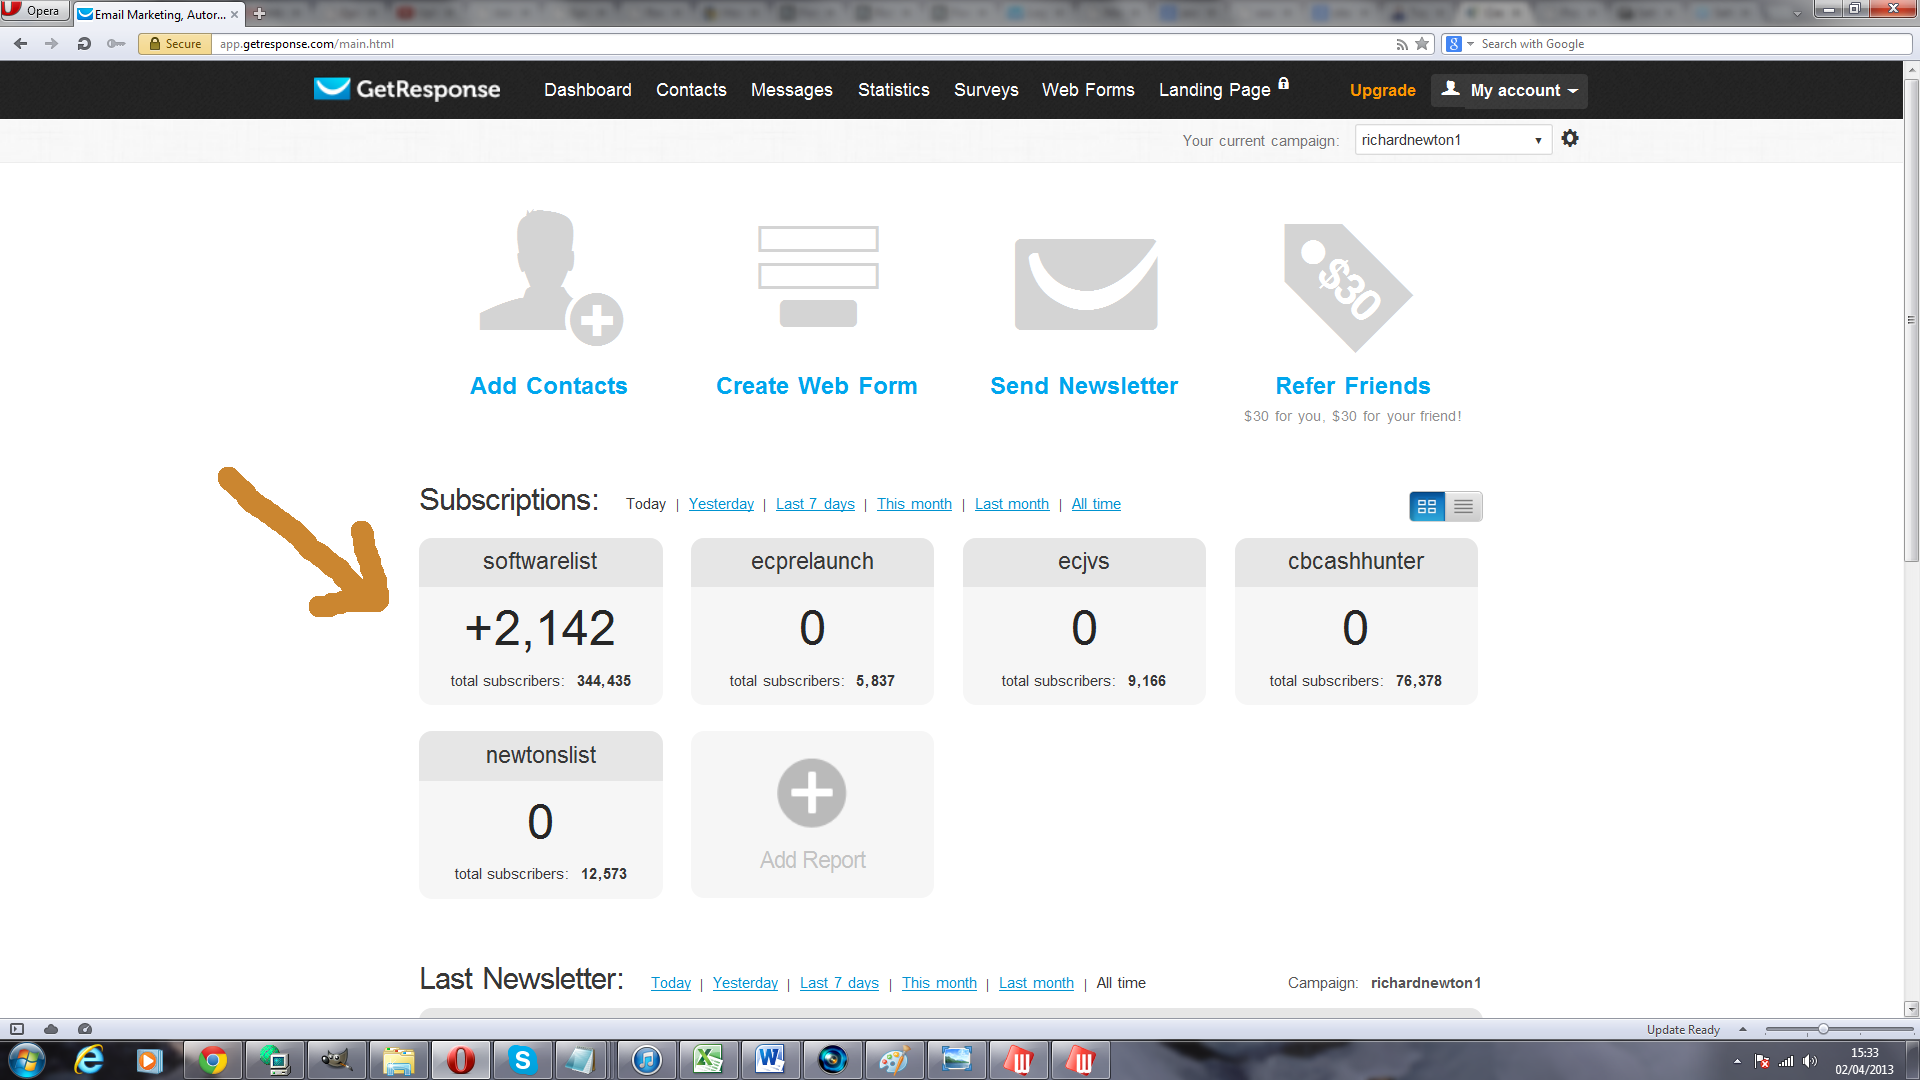Image resolution: width=1920 pixels, height=1080 pixels.
Task: Click the Opera Link cloud icon
Action: click(51, 1029)
